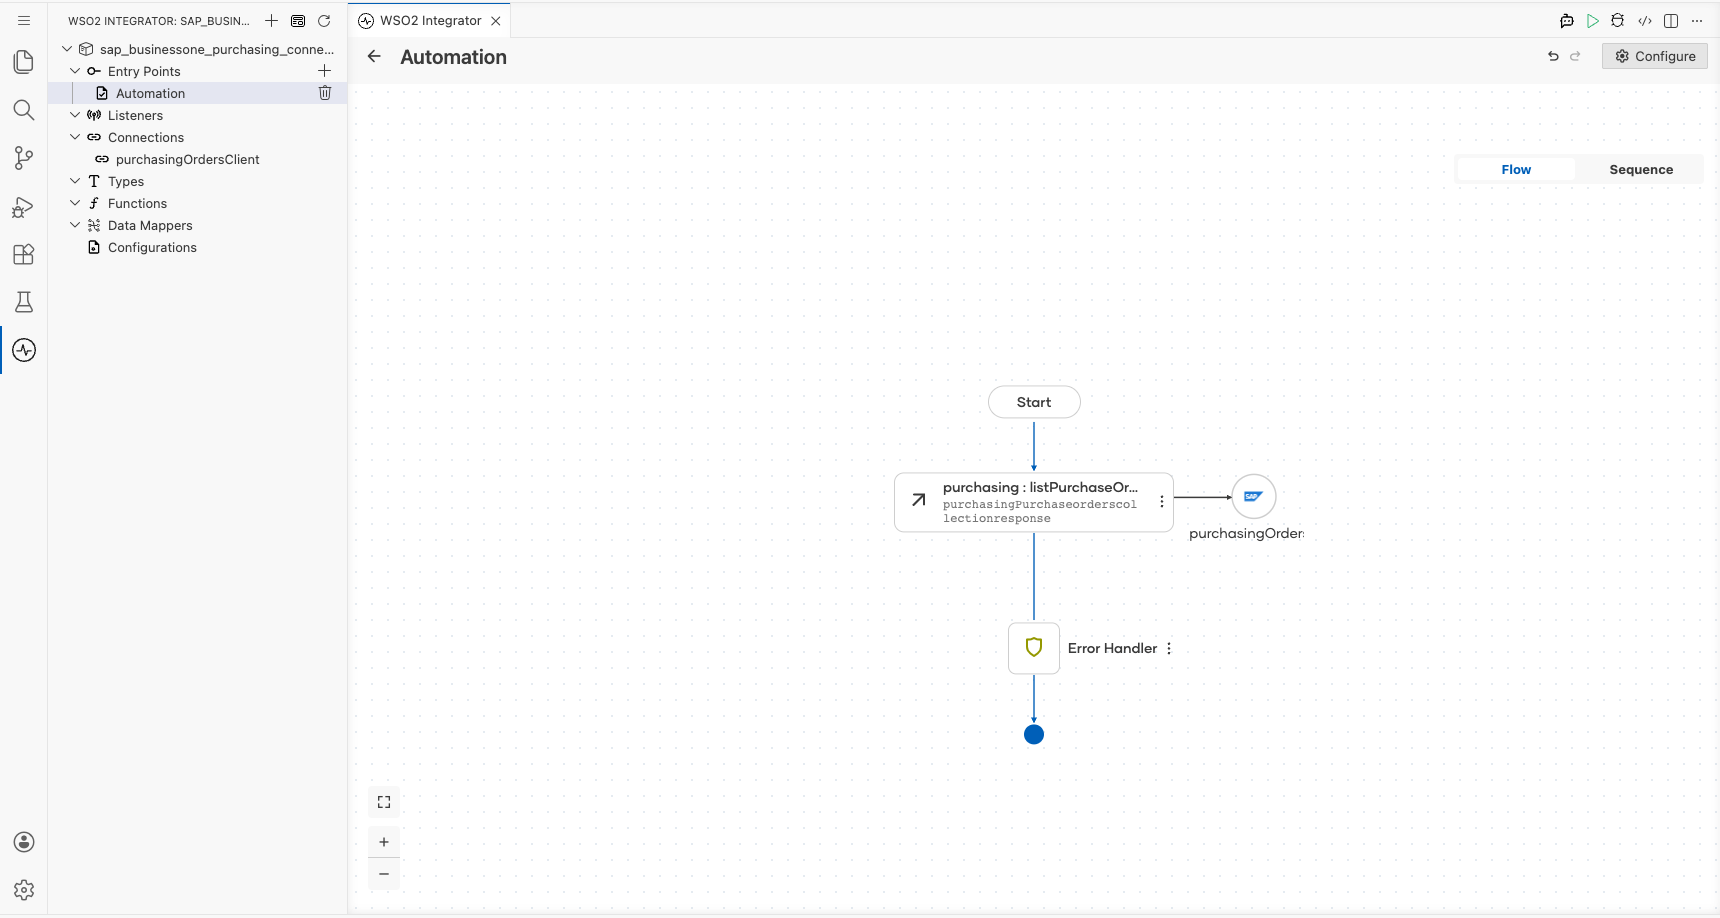Open the Source Control view
1720x918 pixels.
tap(24, 158)
